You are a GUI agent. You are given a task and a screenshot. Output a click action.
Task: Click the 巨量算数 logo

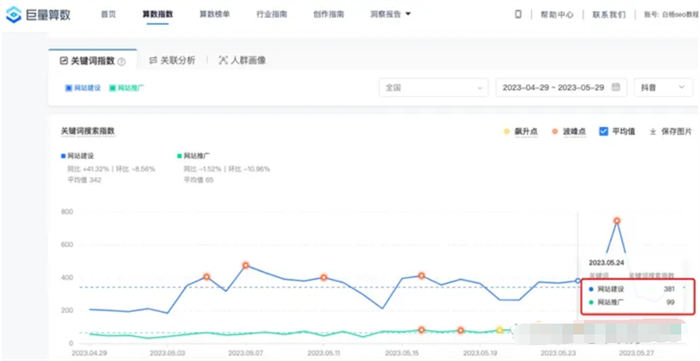pos(38,14)
